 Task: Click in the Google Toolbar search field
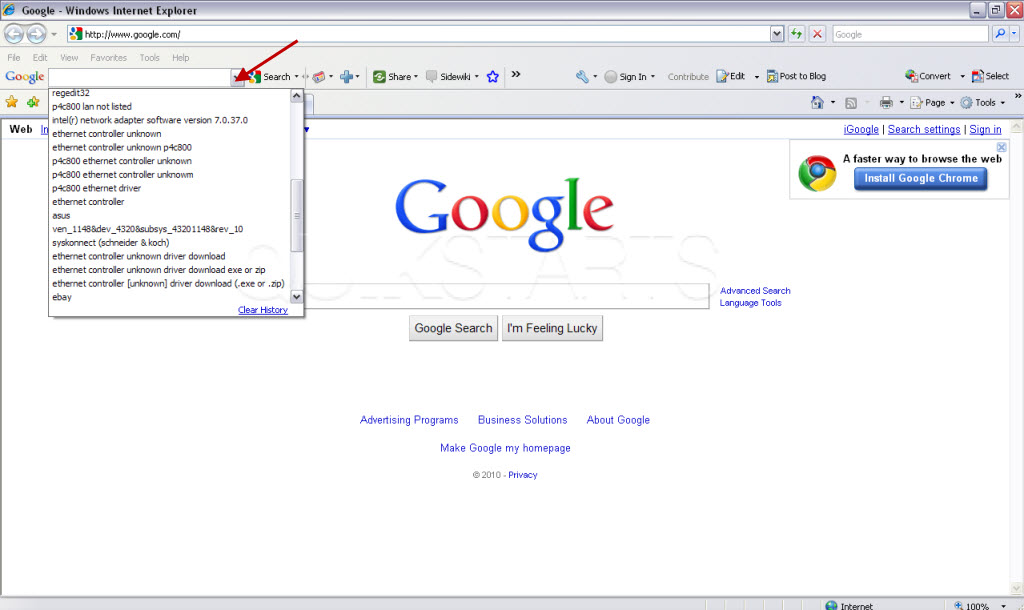[x=140, y=77]
